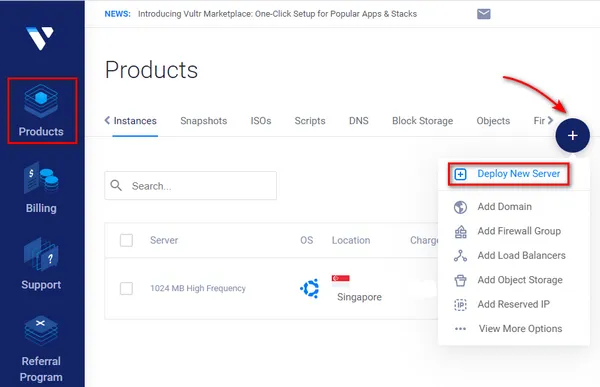Switch to the Objects tab
The image size is (600, 387).
(493, 121)
